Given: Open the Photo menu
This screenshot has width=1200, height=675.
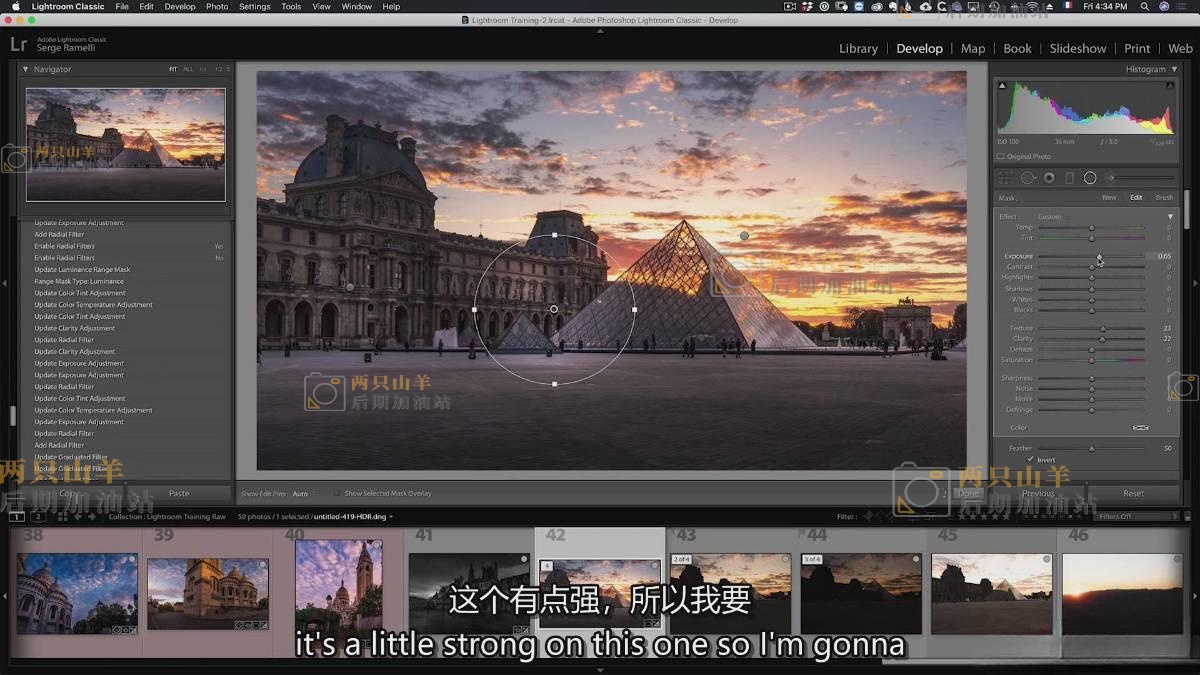Looking at the screenshot, I should tap(217, 6).
